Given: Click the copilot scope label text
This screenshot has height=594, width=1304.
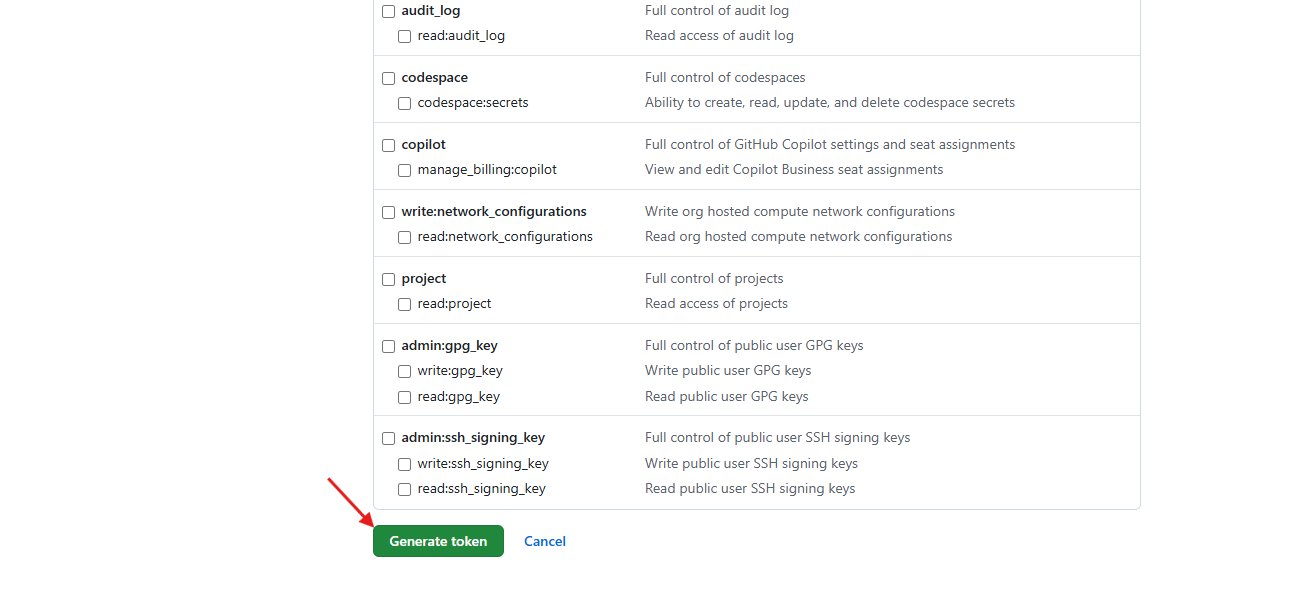Looking at the screenshot, I should (424, 145).
